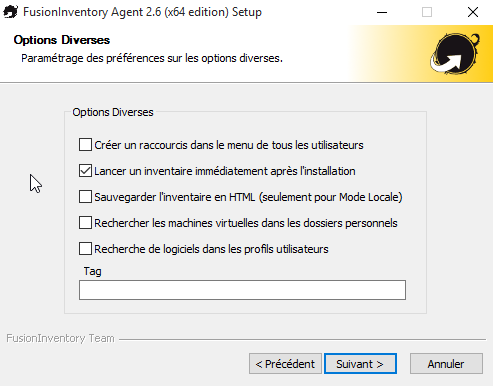This screenshot has height=386, width=493.
Task: Click the 'Options Diverses' header title
Action: [62, 40]
